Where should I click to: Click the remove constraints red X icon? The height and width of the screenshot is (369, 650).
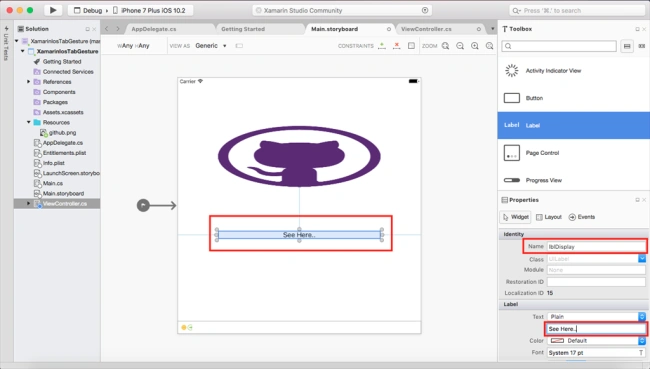397,46
